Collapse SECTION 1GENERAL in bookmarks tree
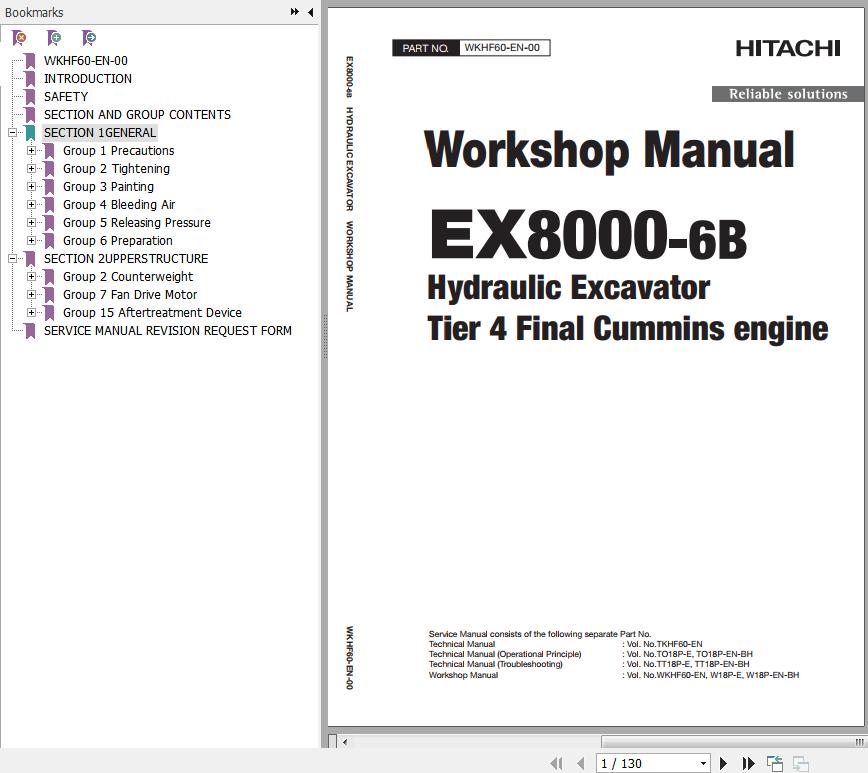868x773 pixels. (x=12, y=133)
